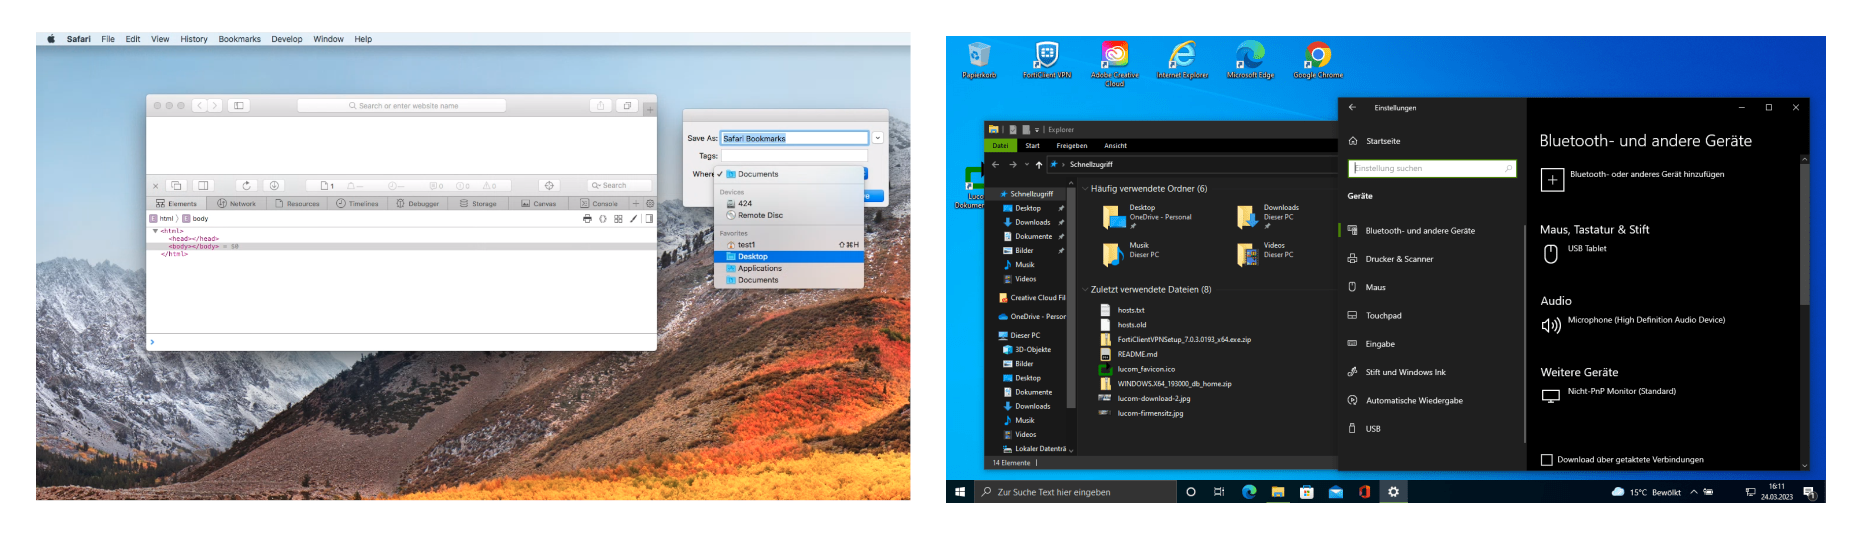Open Windows Start menu

(x=960, y=492)
